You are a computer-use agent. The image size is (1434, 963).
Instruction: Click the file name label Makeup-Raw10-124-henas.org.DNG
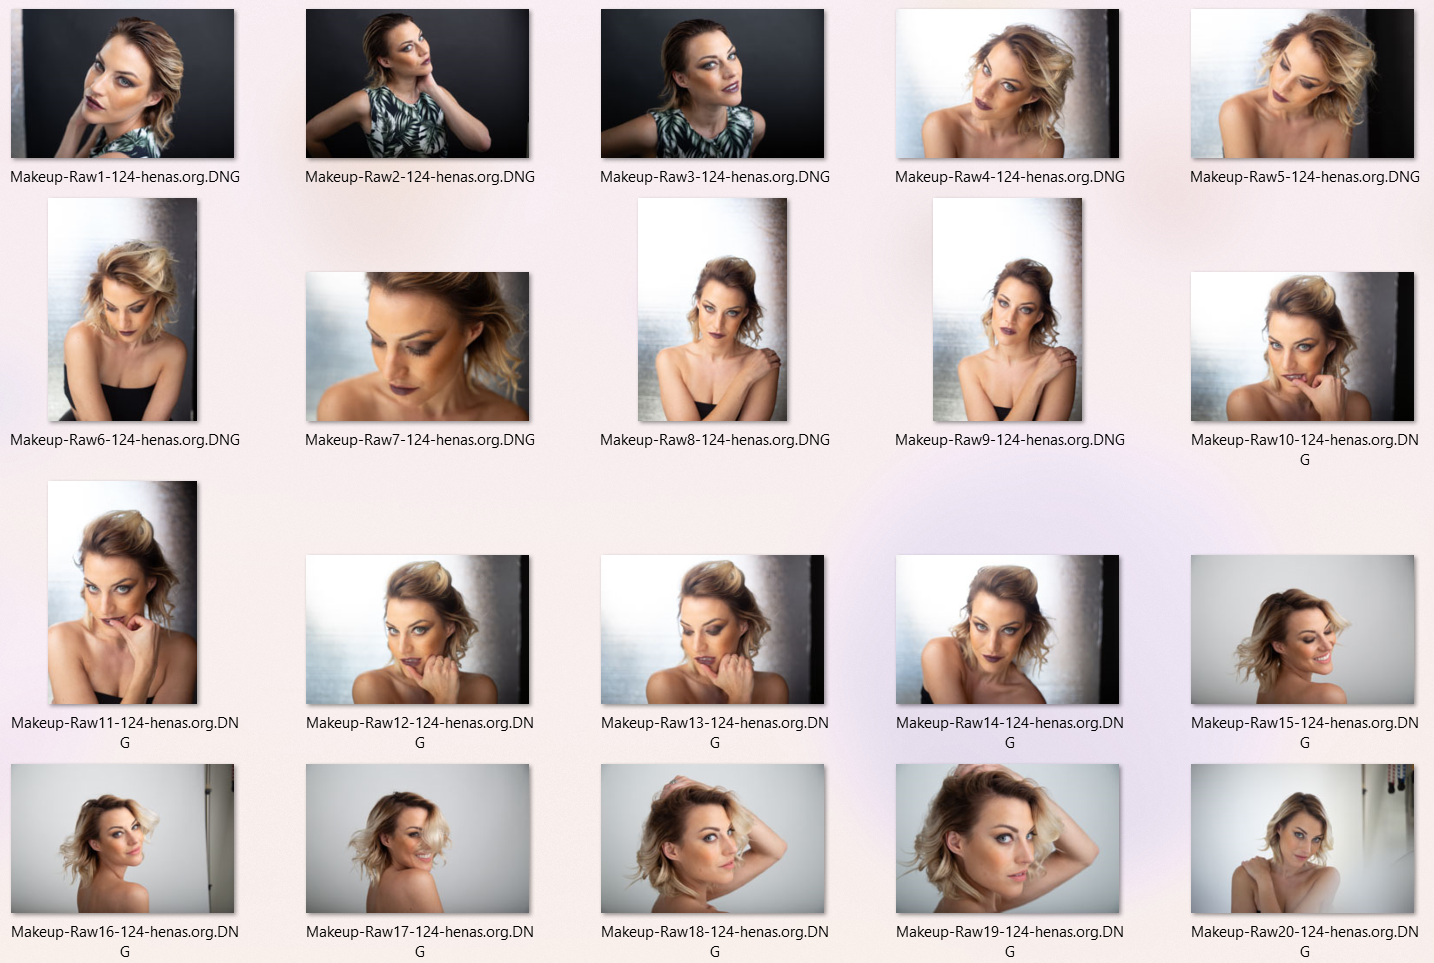1305,450
